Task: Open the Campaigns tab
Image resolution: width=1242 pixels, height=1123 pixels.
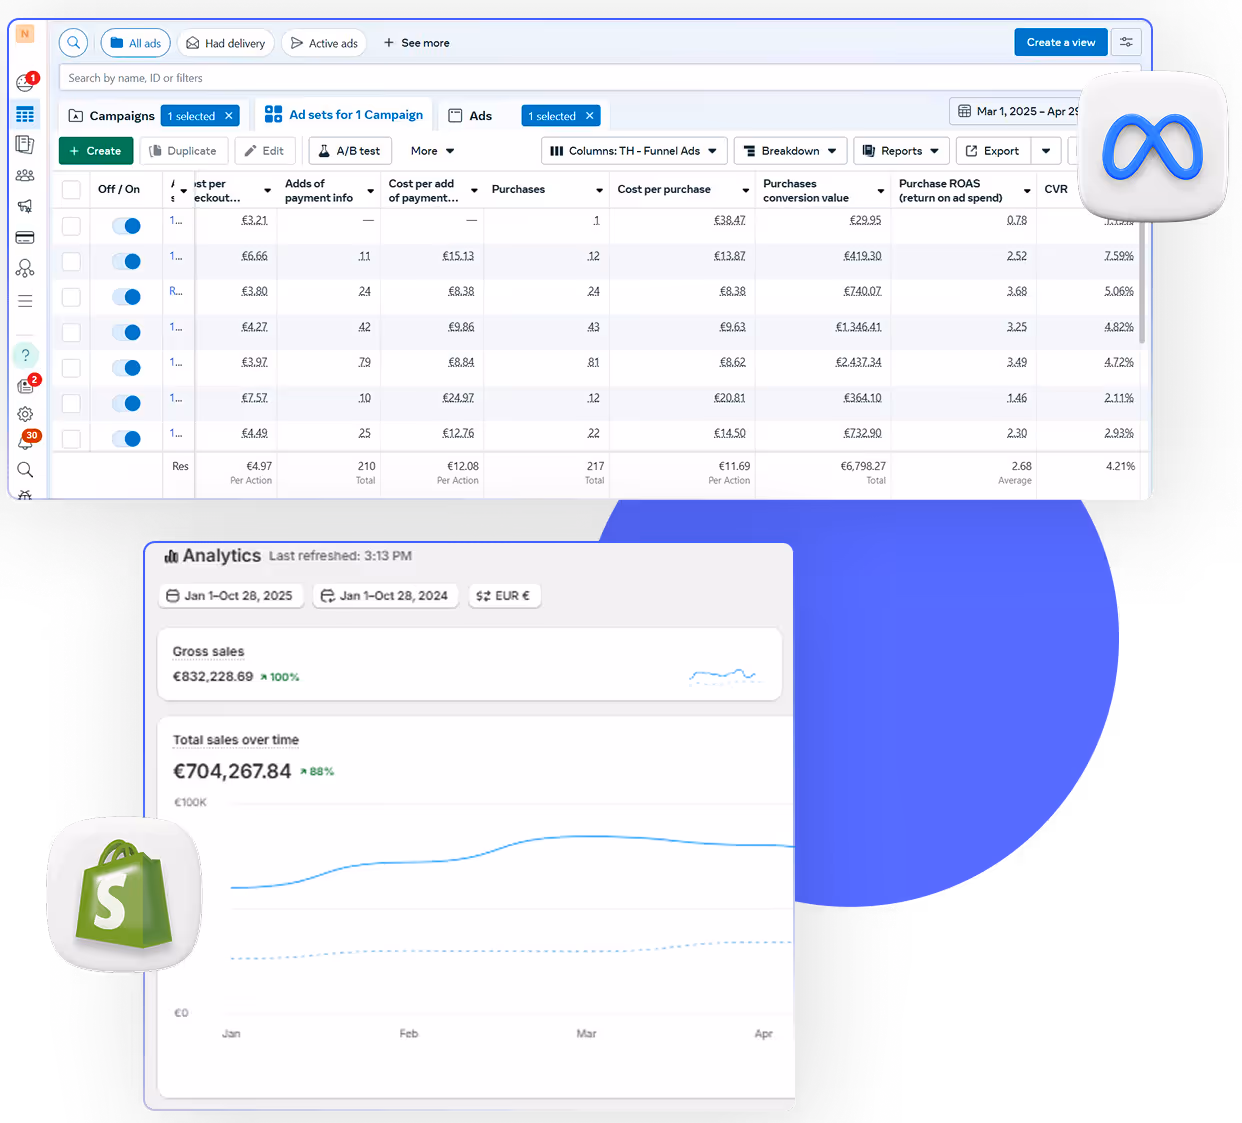Action: pos(110,115)
